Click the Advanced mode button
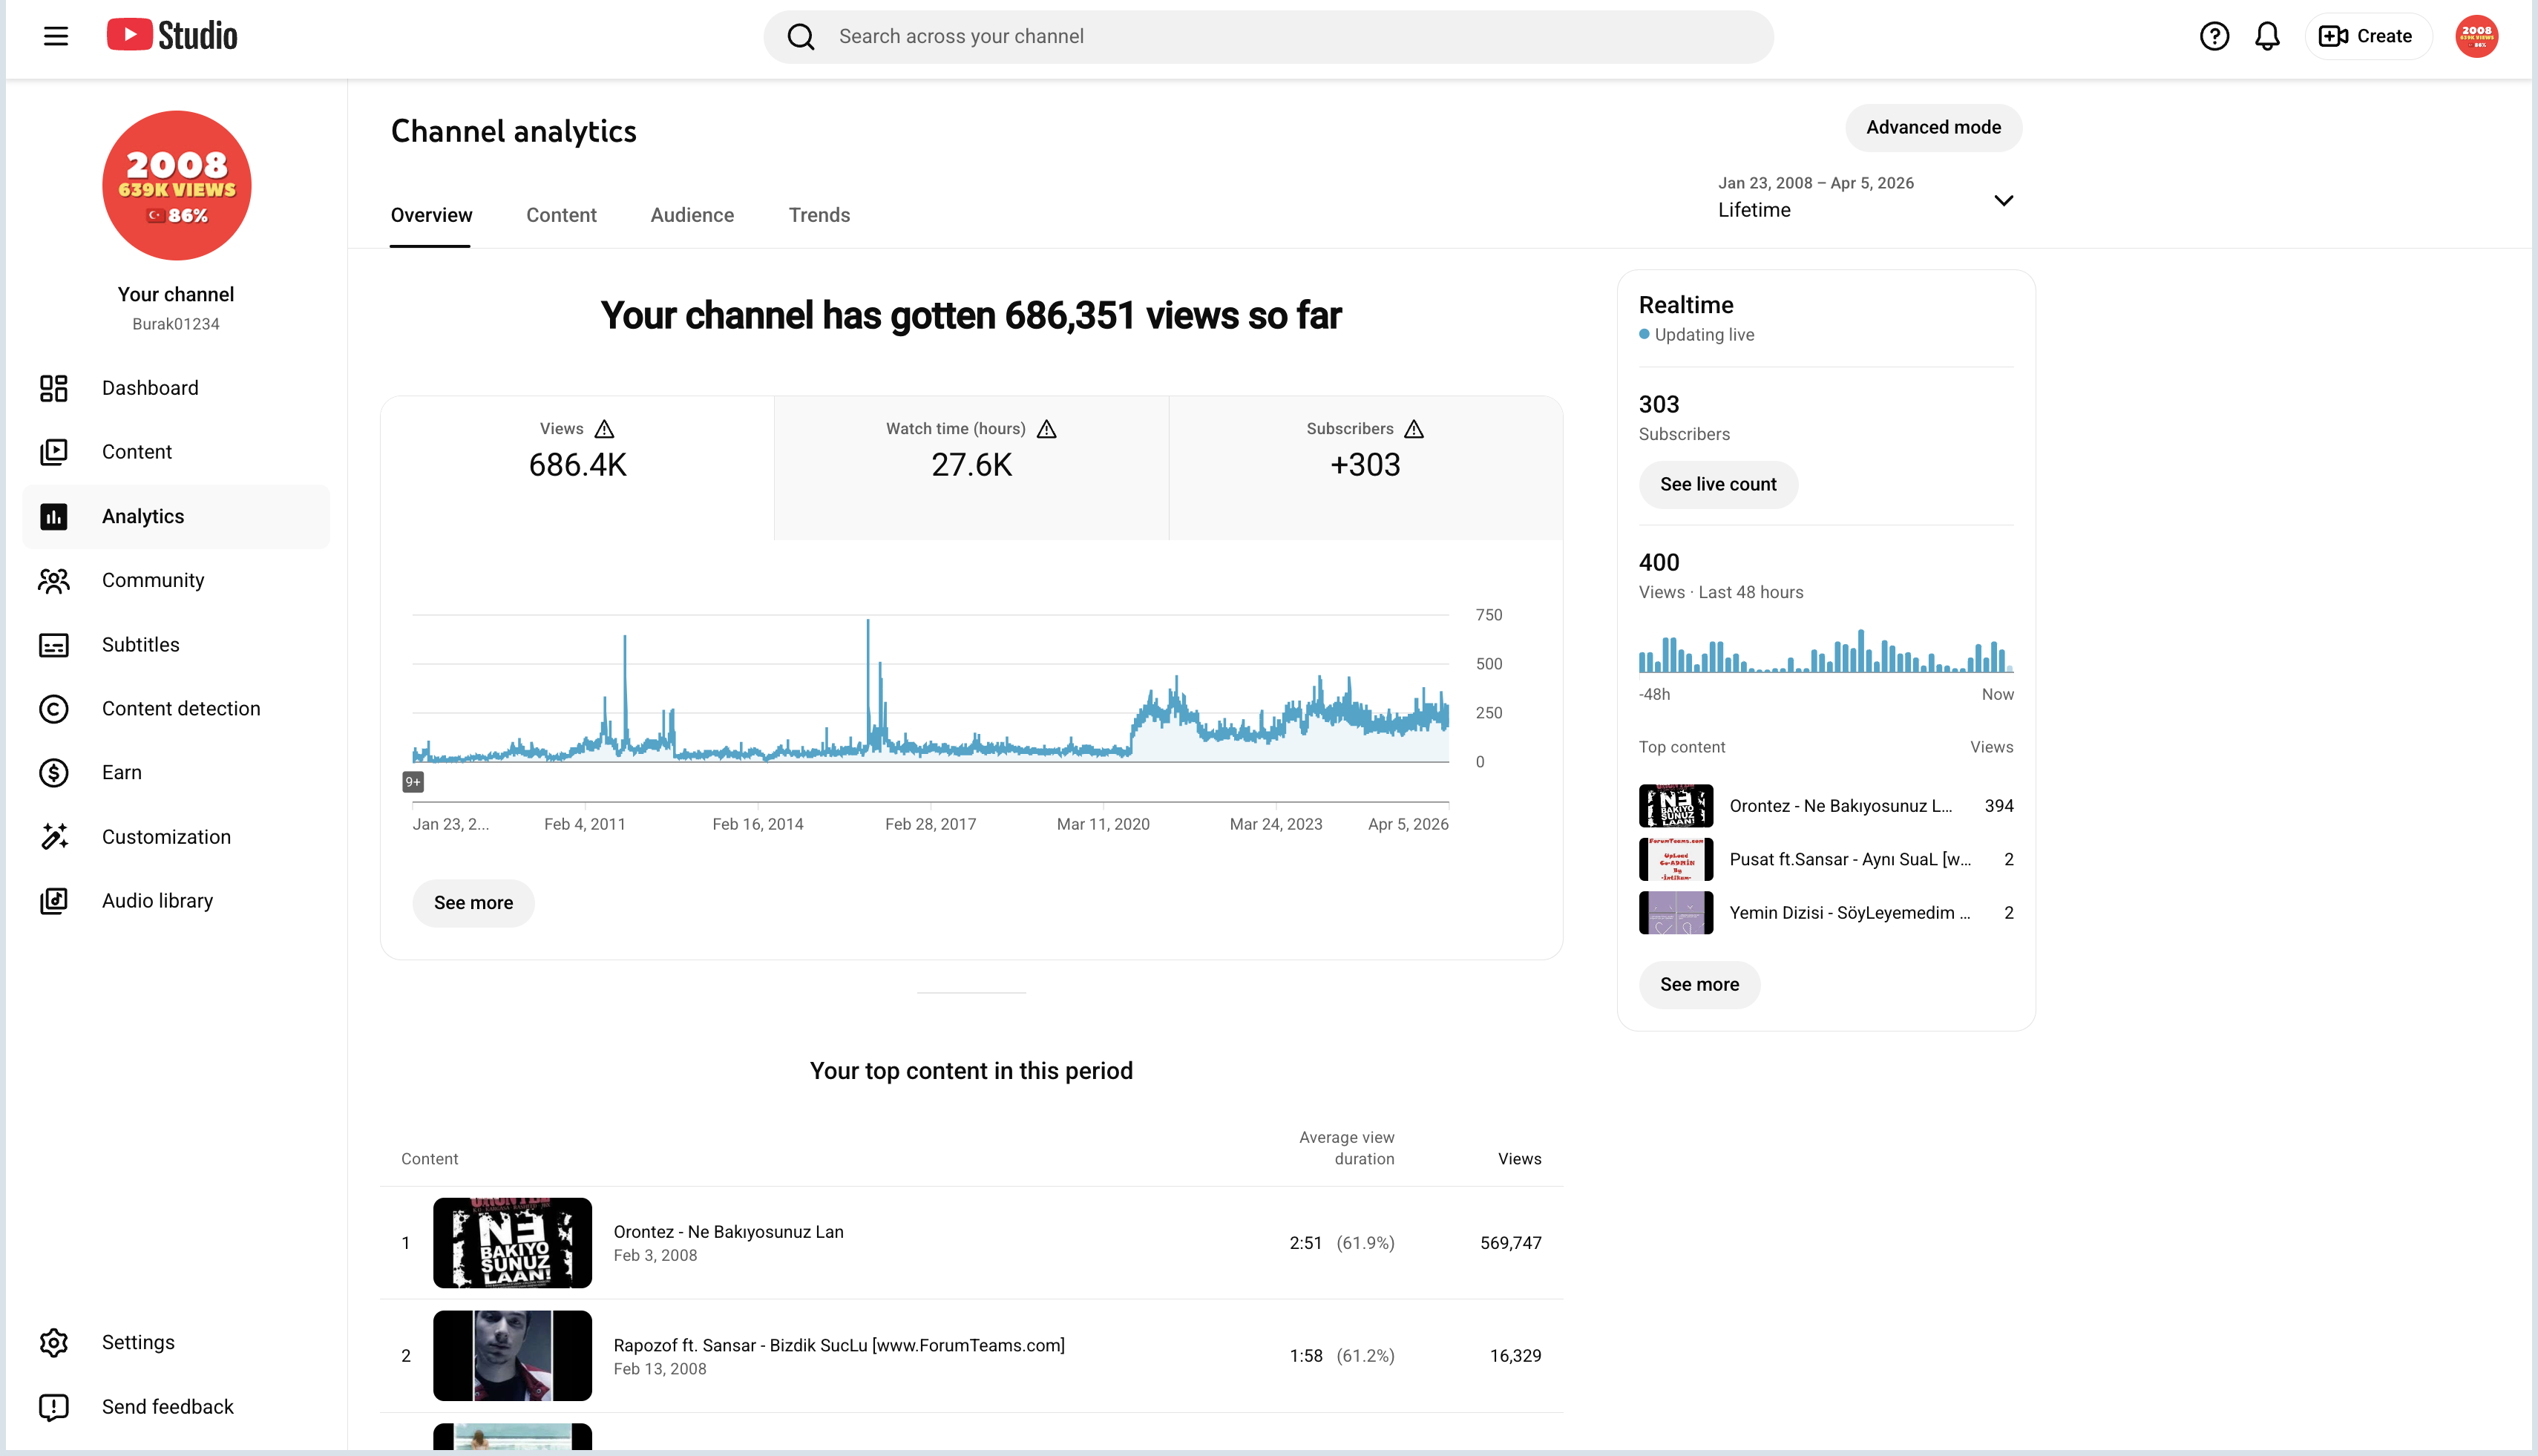The height and width of the screenshot is (1456, 2538). point(1933,128)
